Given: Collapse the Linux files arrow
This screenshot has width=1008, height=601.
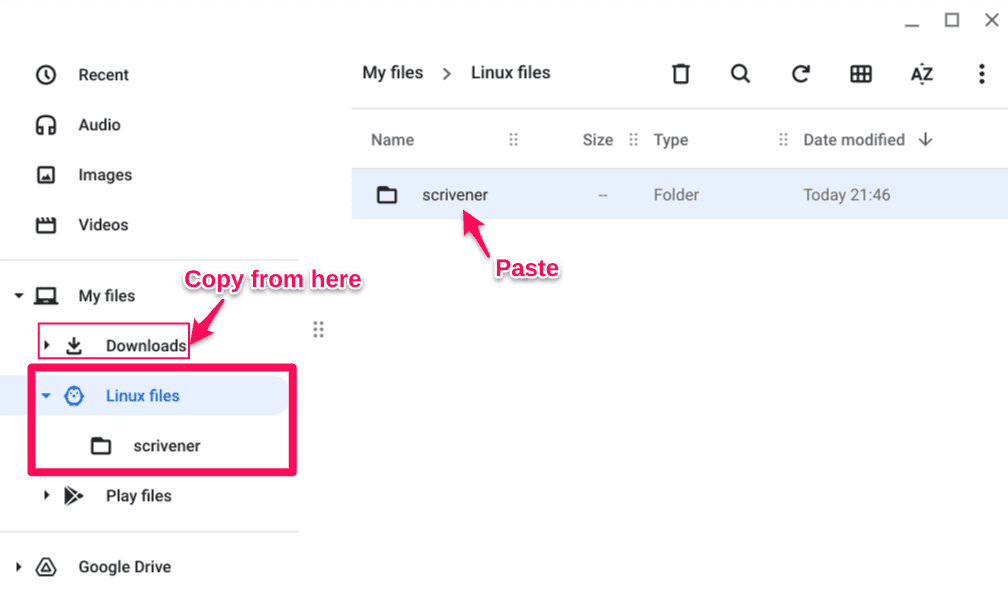Looking at the screenshot, I should point(46,396).
